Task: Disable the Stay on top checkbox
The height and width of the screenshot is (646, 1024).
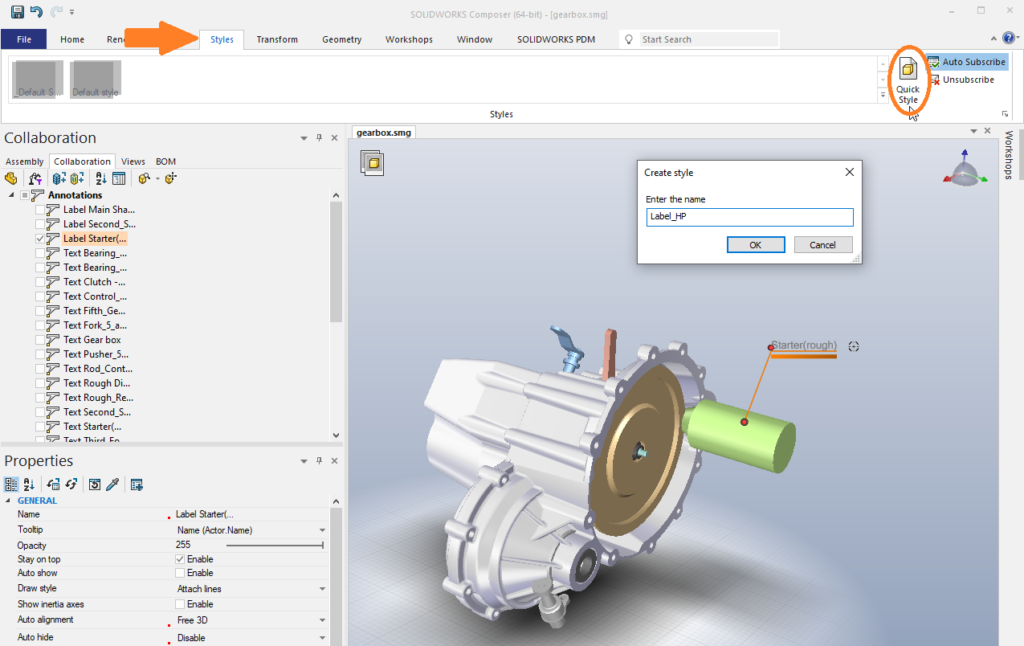Action: click(x=180, y=559)
